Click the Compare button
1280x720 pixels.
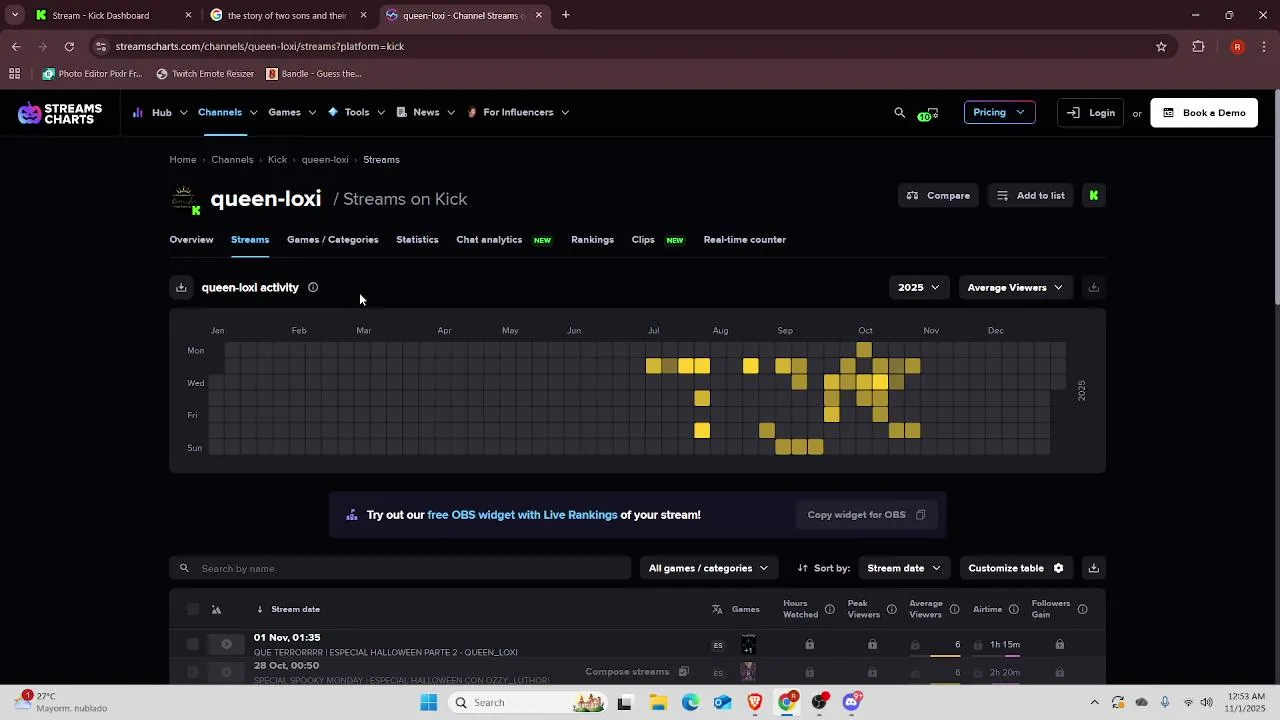click(x=938, y=196)
